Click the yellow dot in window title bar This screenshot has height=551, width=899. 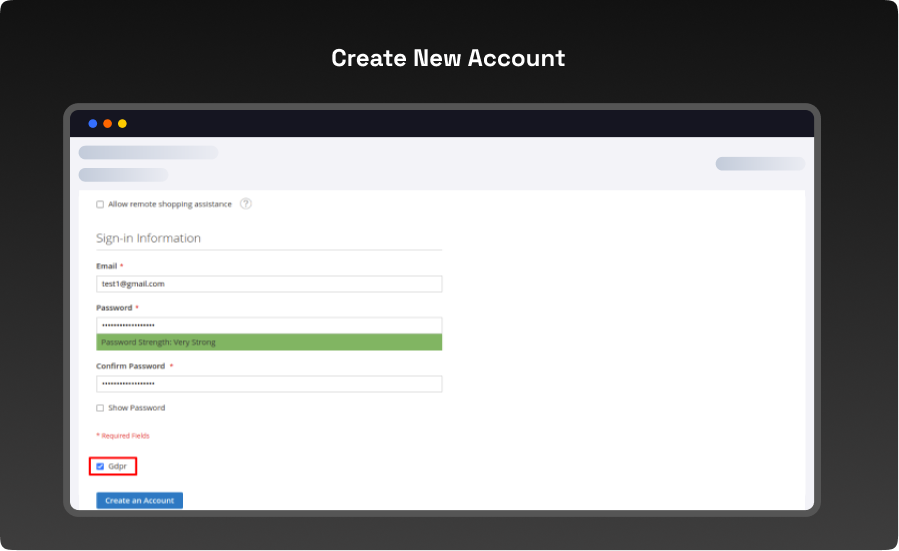[122, 124]
